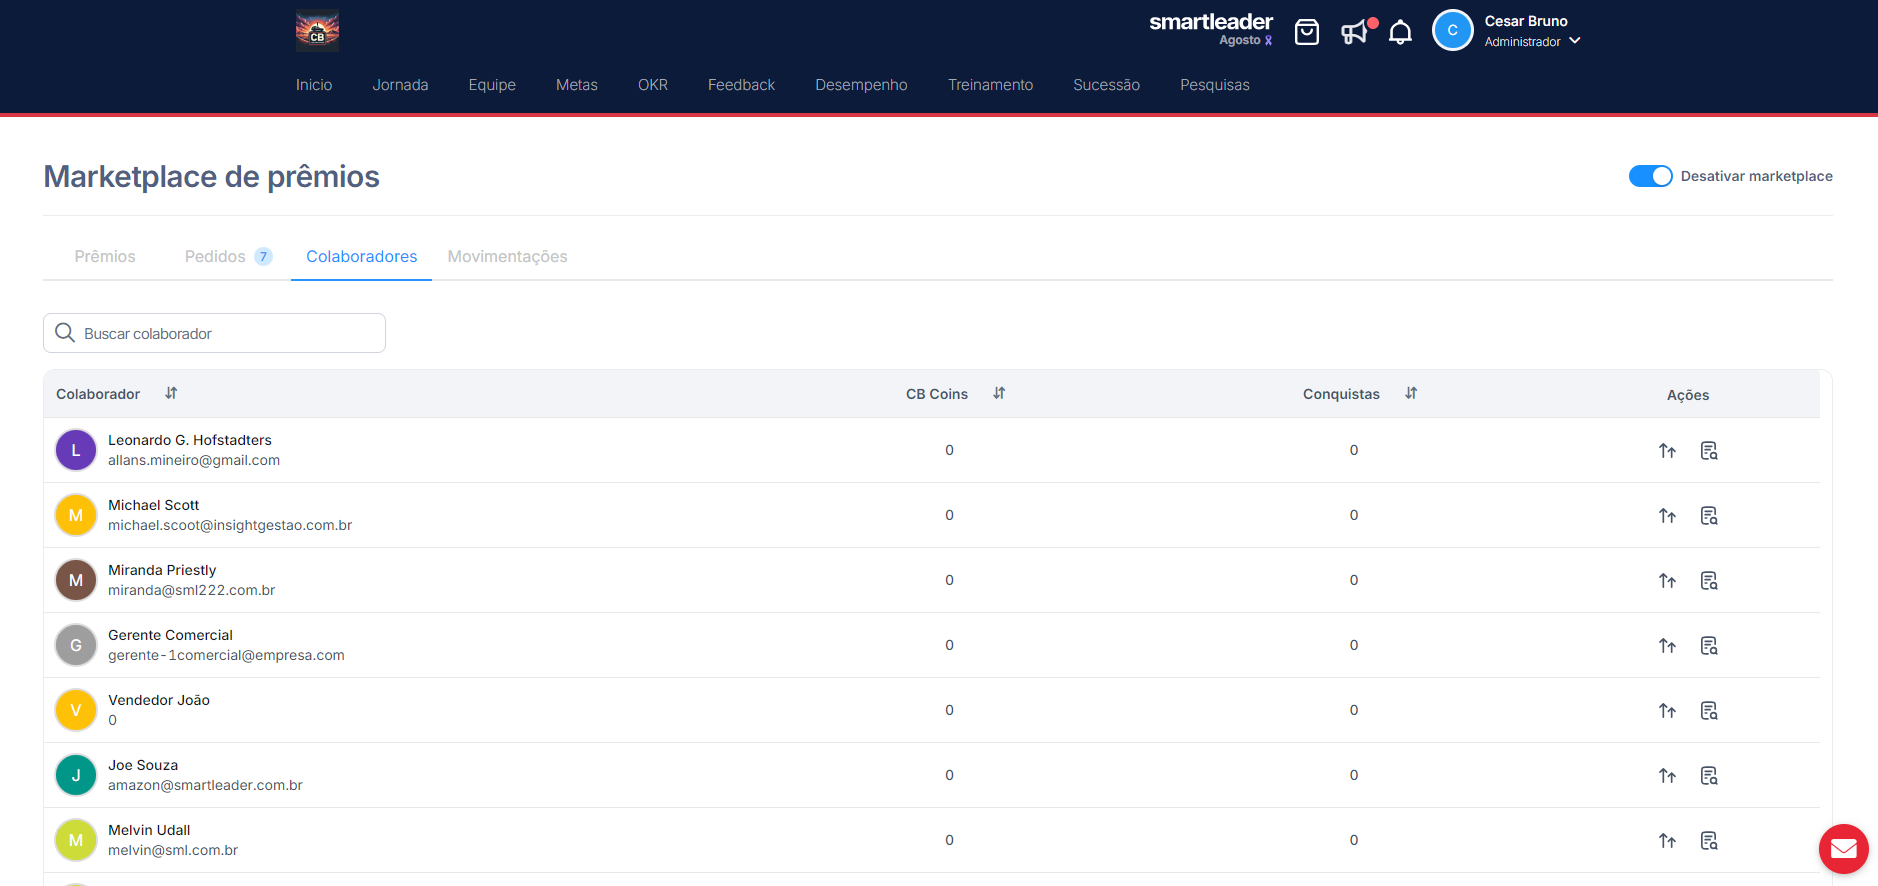Screen dimensions: 1878x886
Task: Click the up-arrows action for Joe Souza
Action: (1667, 776)
